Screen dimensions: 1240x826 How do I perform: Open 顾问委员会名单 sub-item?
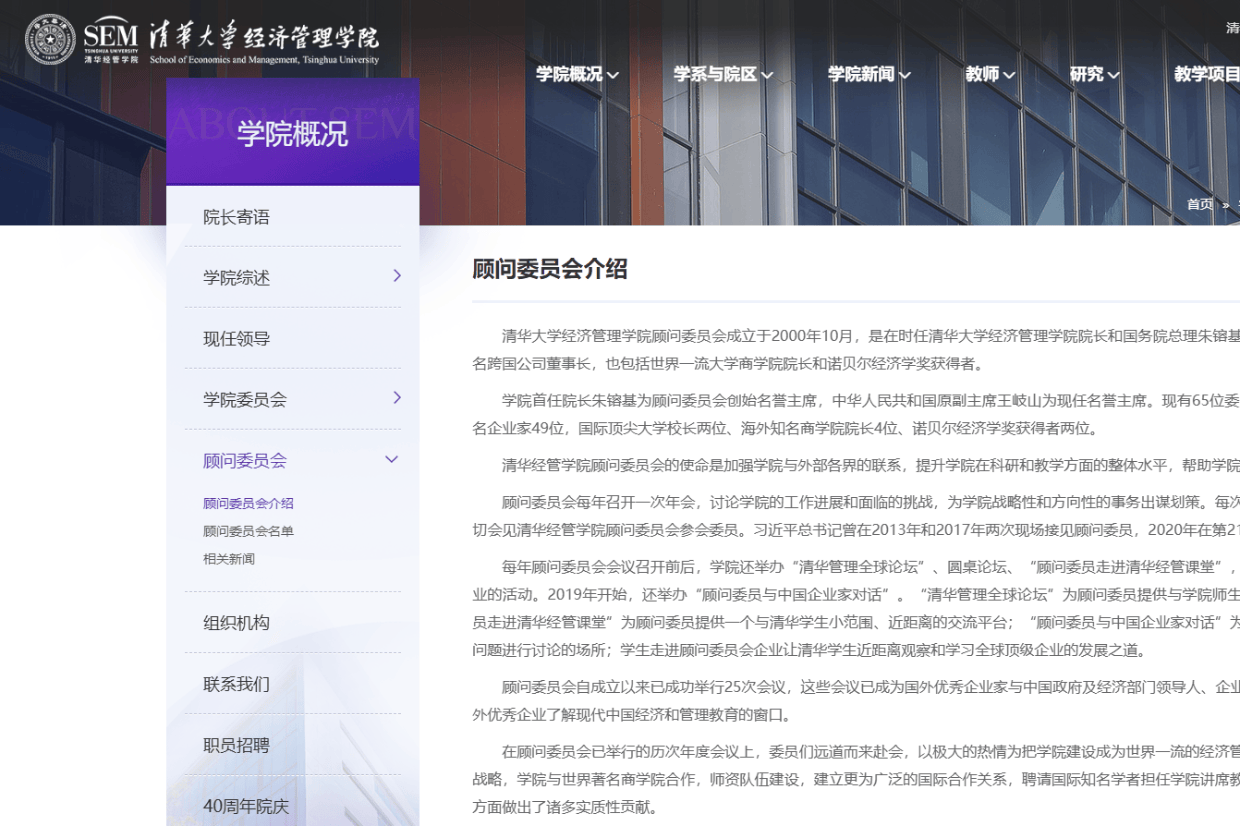point(248,531)
